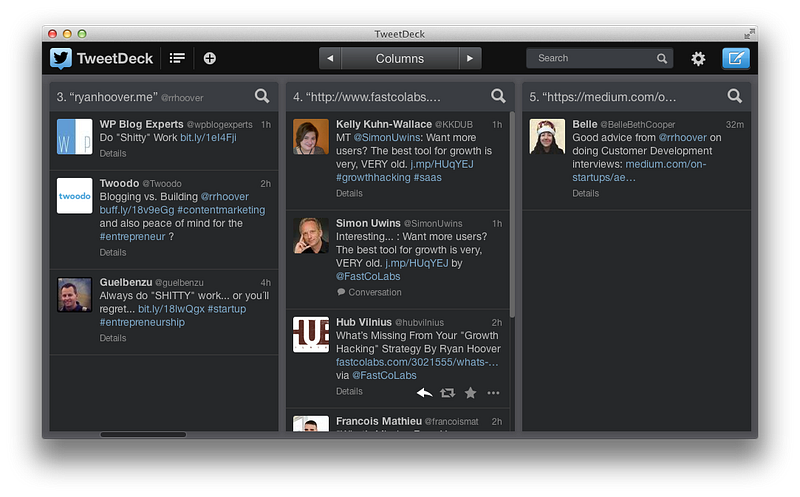Click the Belle username
The height and width of the screenshot is (497, 800).
coord(585,125)
